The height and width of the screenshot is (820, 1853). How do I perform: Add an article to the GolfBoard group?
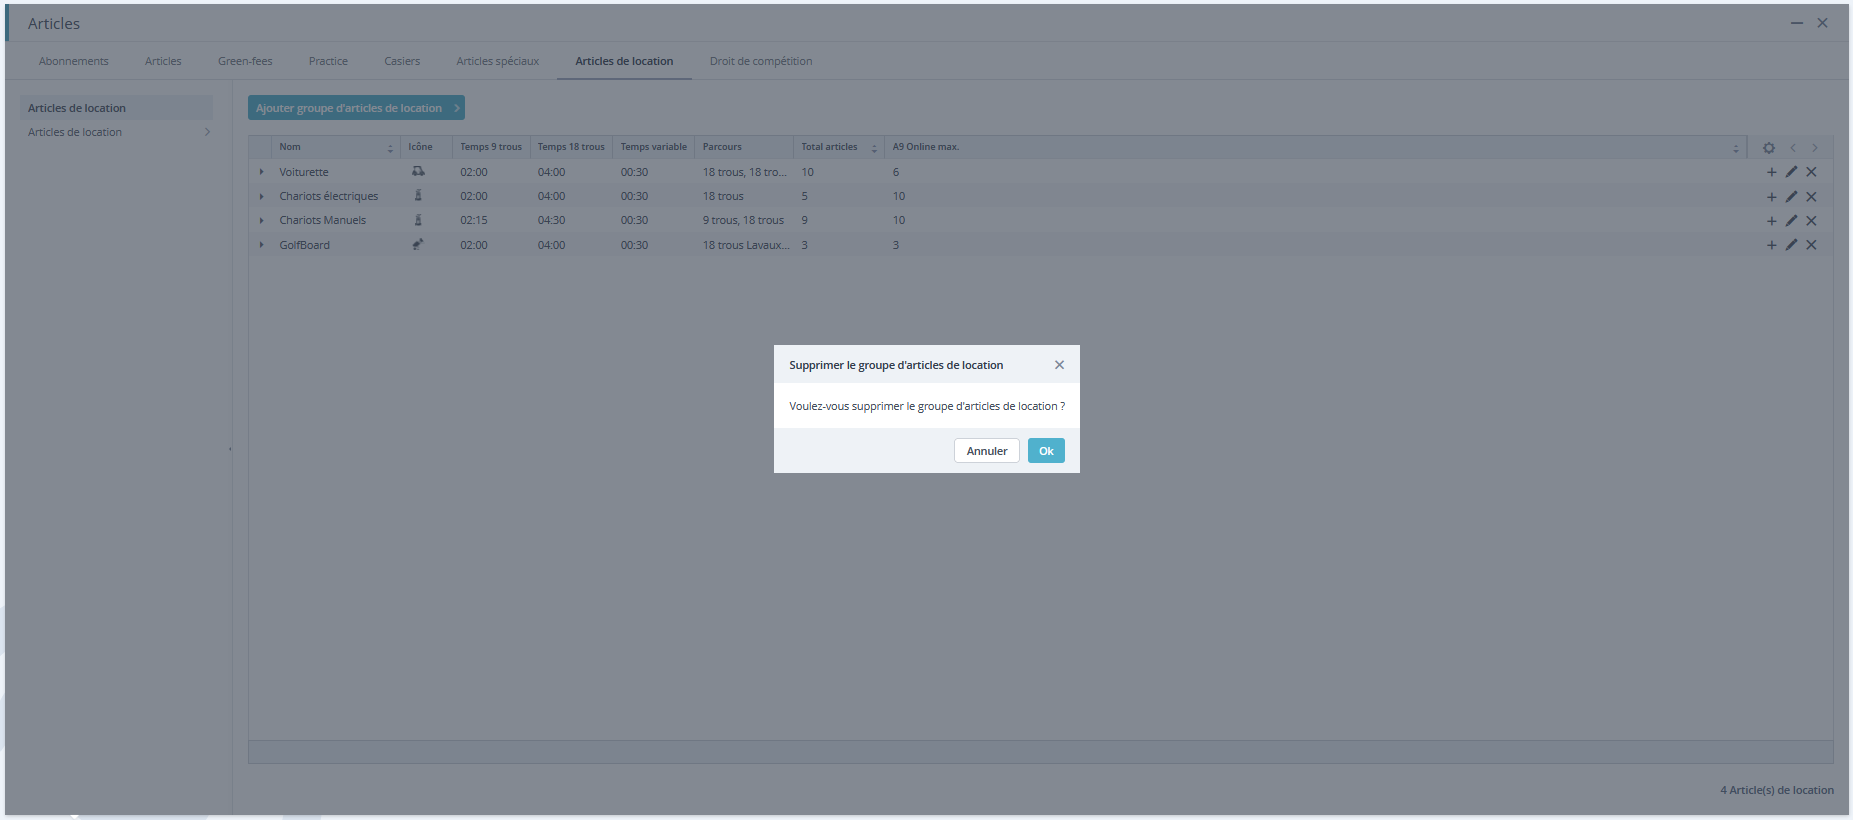point(1771,245)
